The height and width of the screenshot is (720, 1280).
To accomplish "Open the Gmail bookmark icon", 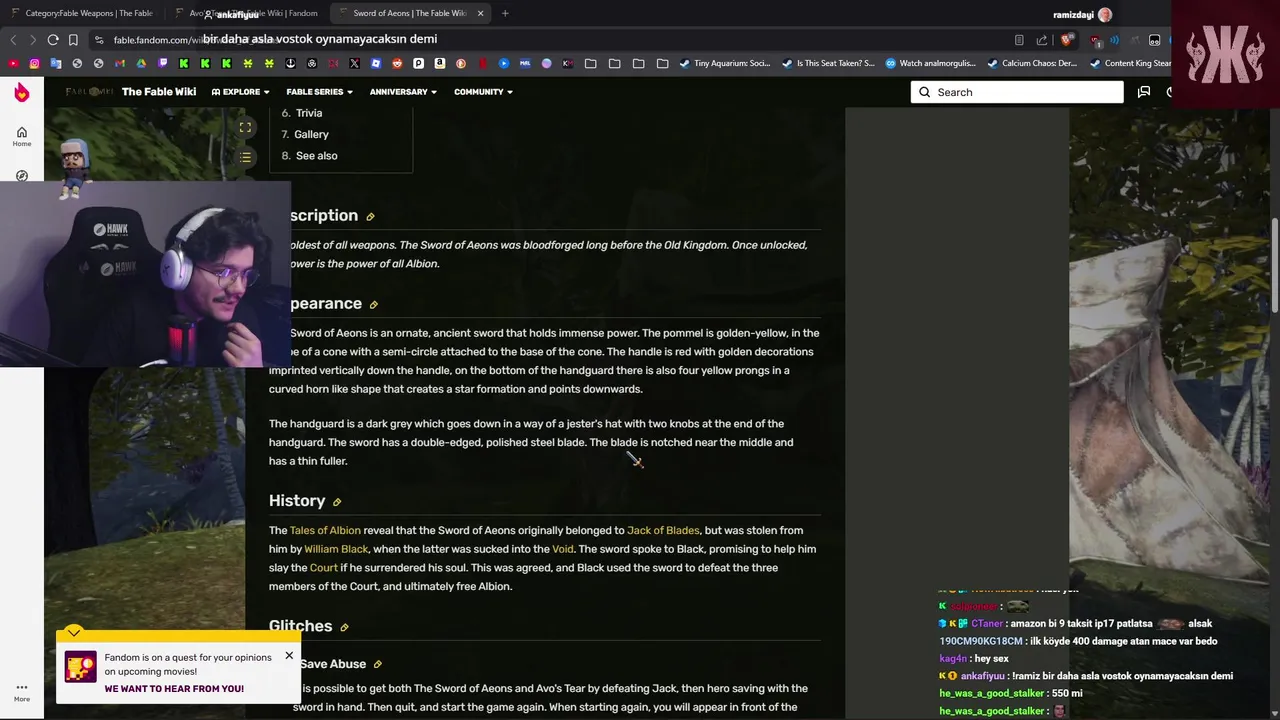I will pos(120,63).
